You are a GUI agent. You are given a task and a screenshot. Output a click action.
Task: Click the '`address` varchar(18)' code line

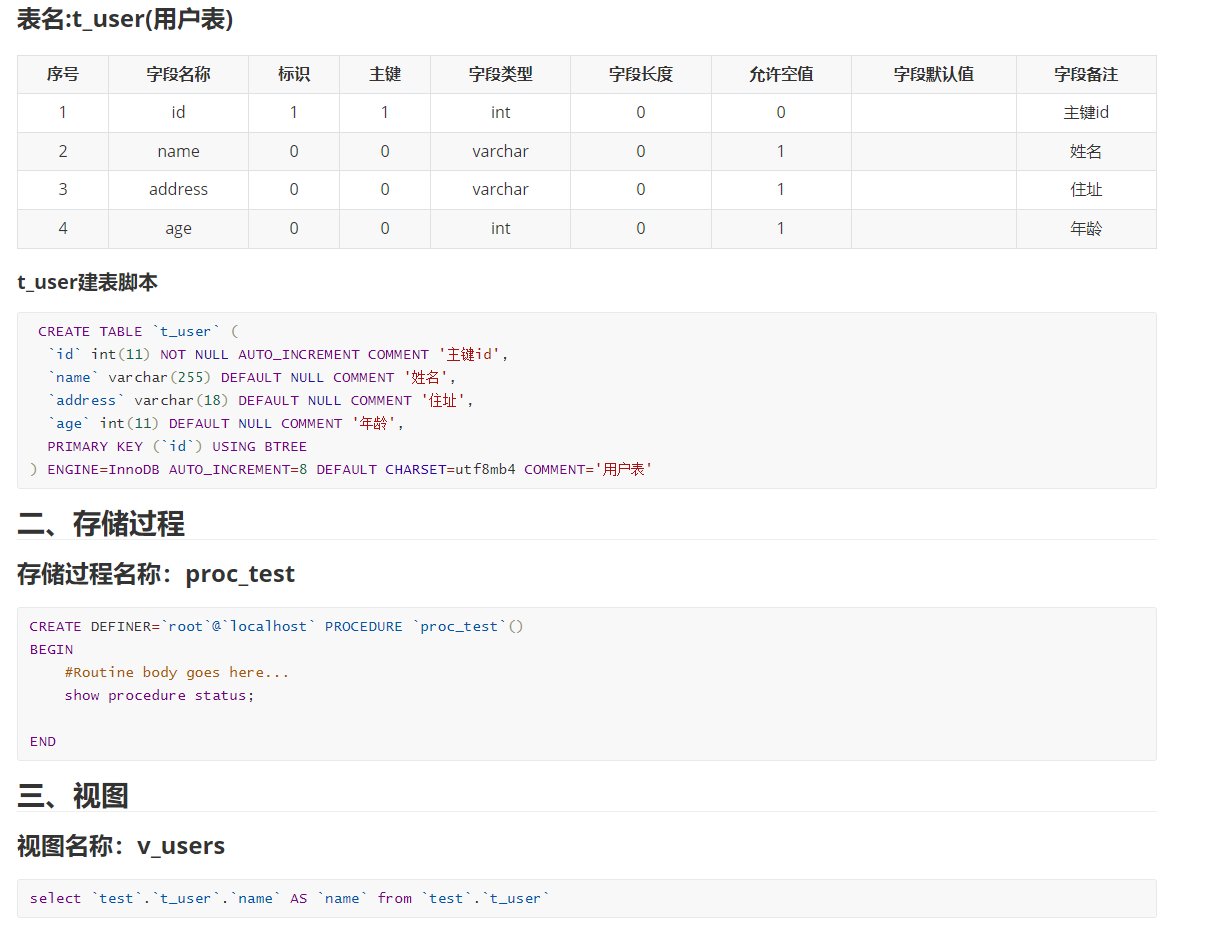coord(260,400)
